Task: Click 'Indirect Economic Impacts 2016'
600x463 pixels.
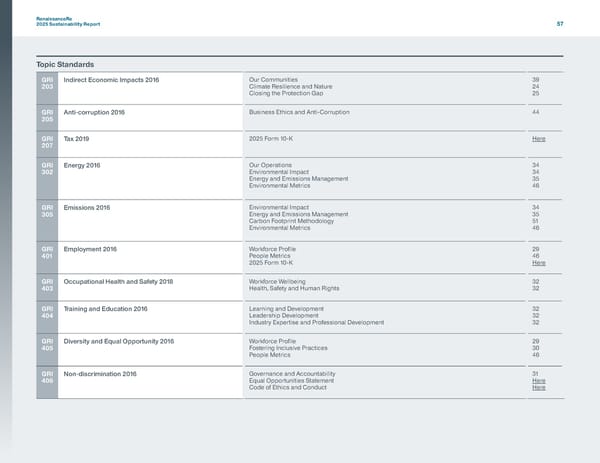Action: click(111, 80)
